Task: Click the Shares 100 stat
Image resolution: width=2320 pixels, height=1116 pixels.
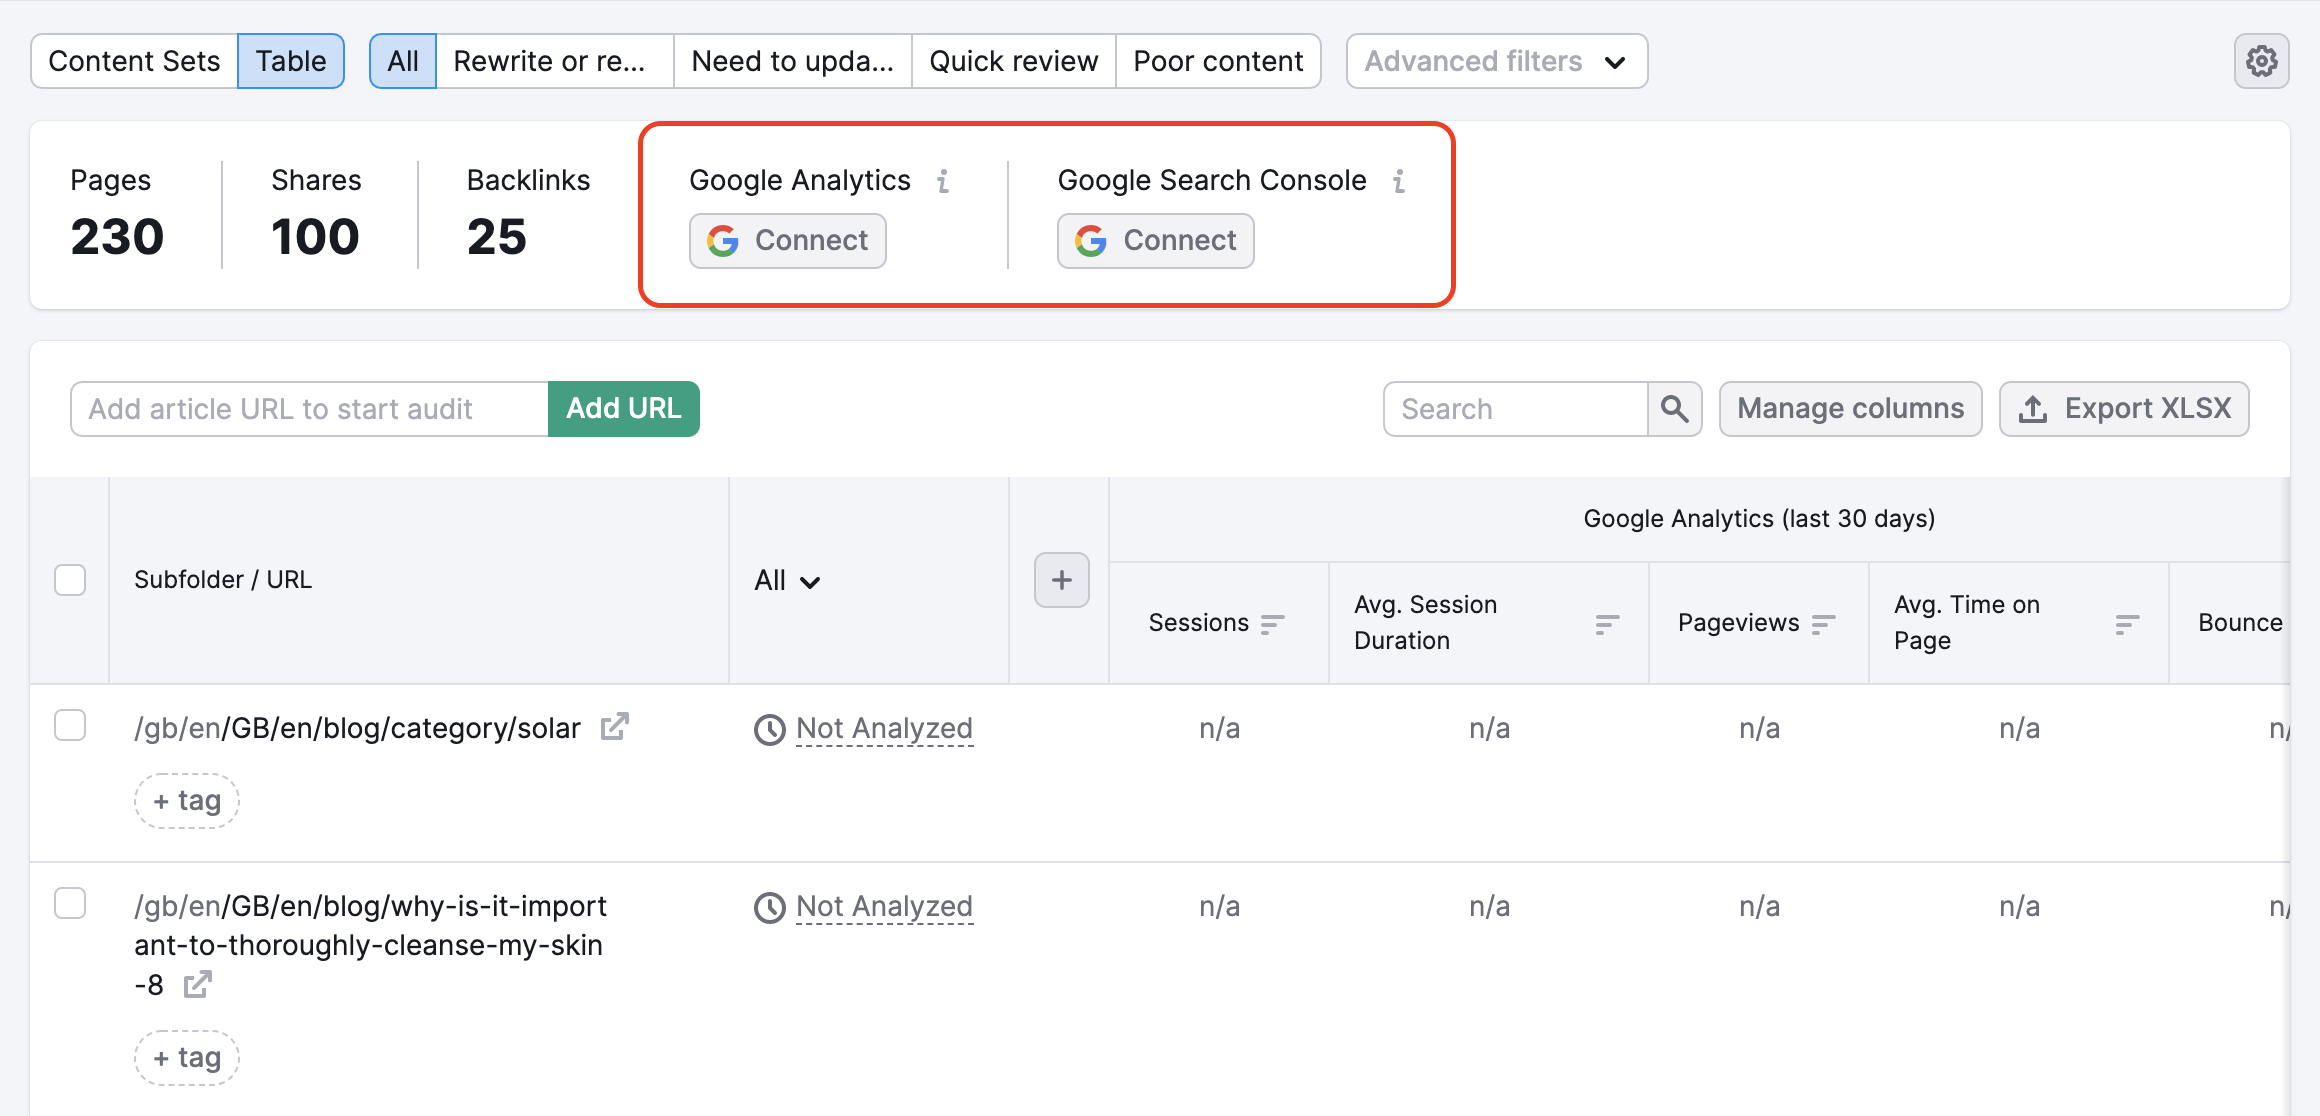Action: pyautogui.click(x=316, y=215)
